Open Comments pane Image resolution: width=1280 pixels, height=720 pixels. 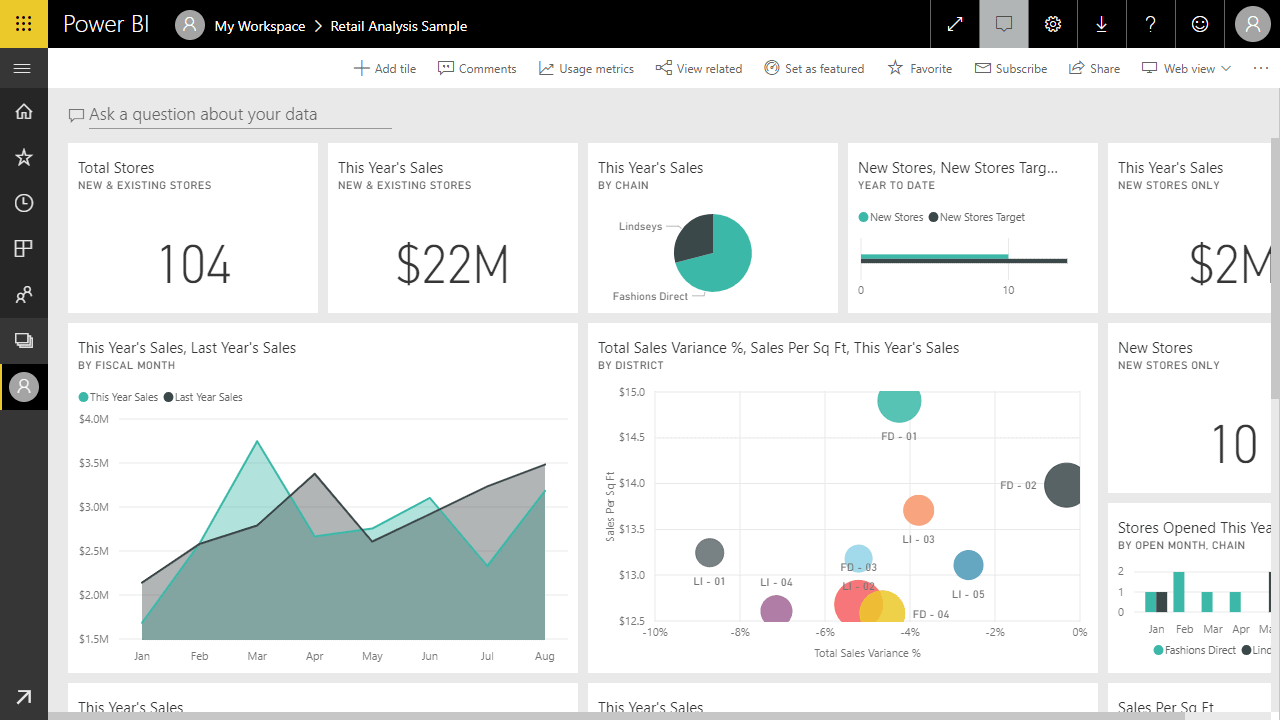(477, 69)
